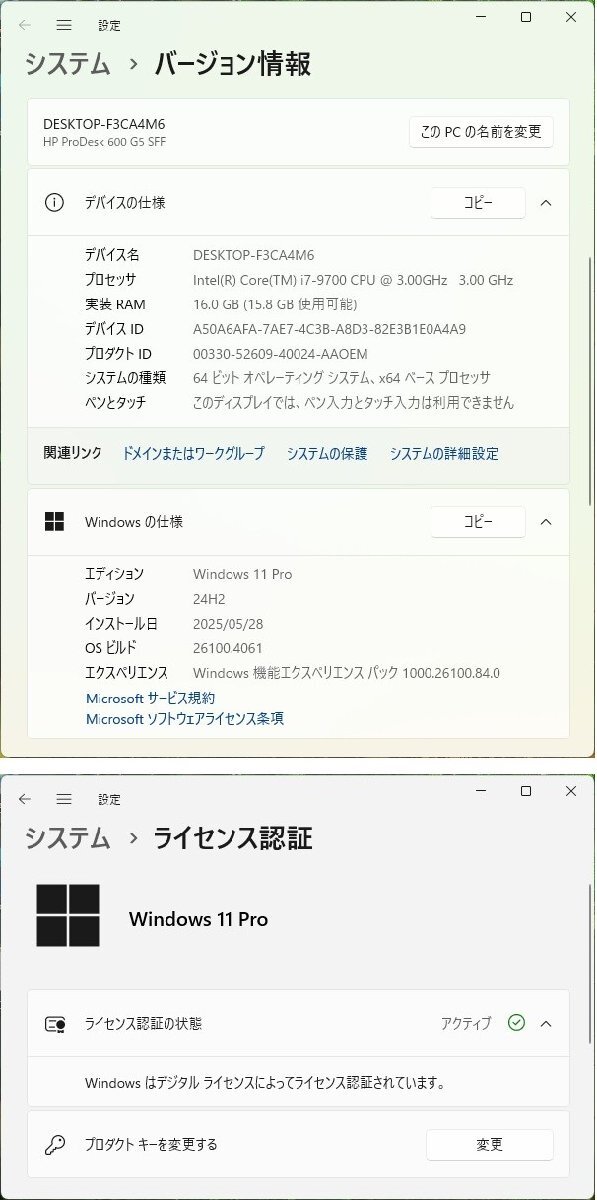The image size is (597, 1200).
Task: Click the green アクティブ checkmark icon
Action: tap(516, 1023)
